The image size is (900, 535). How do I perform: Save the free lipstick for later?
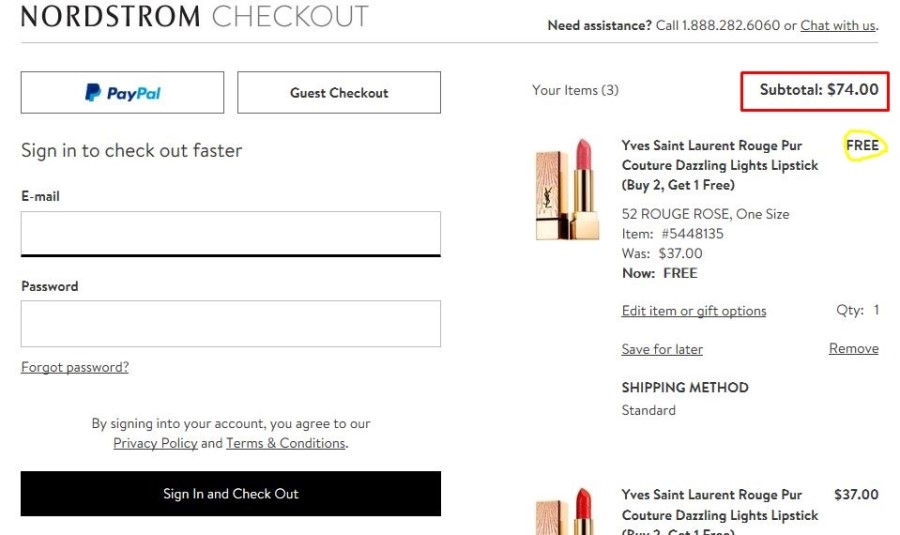662,349
